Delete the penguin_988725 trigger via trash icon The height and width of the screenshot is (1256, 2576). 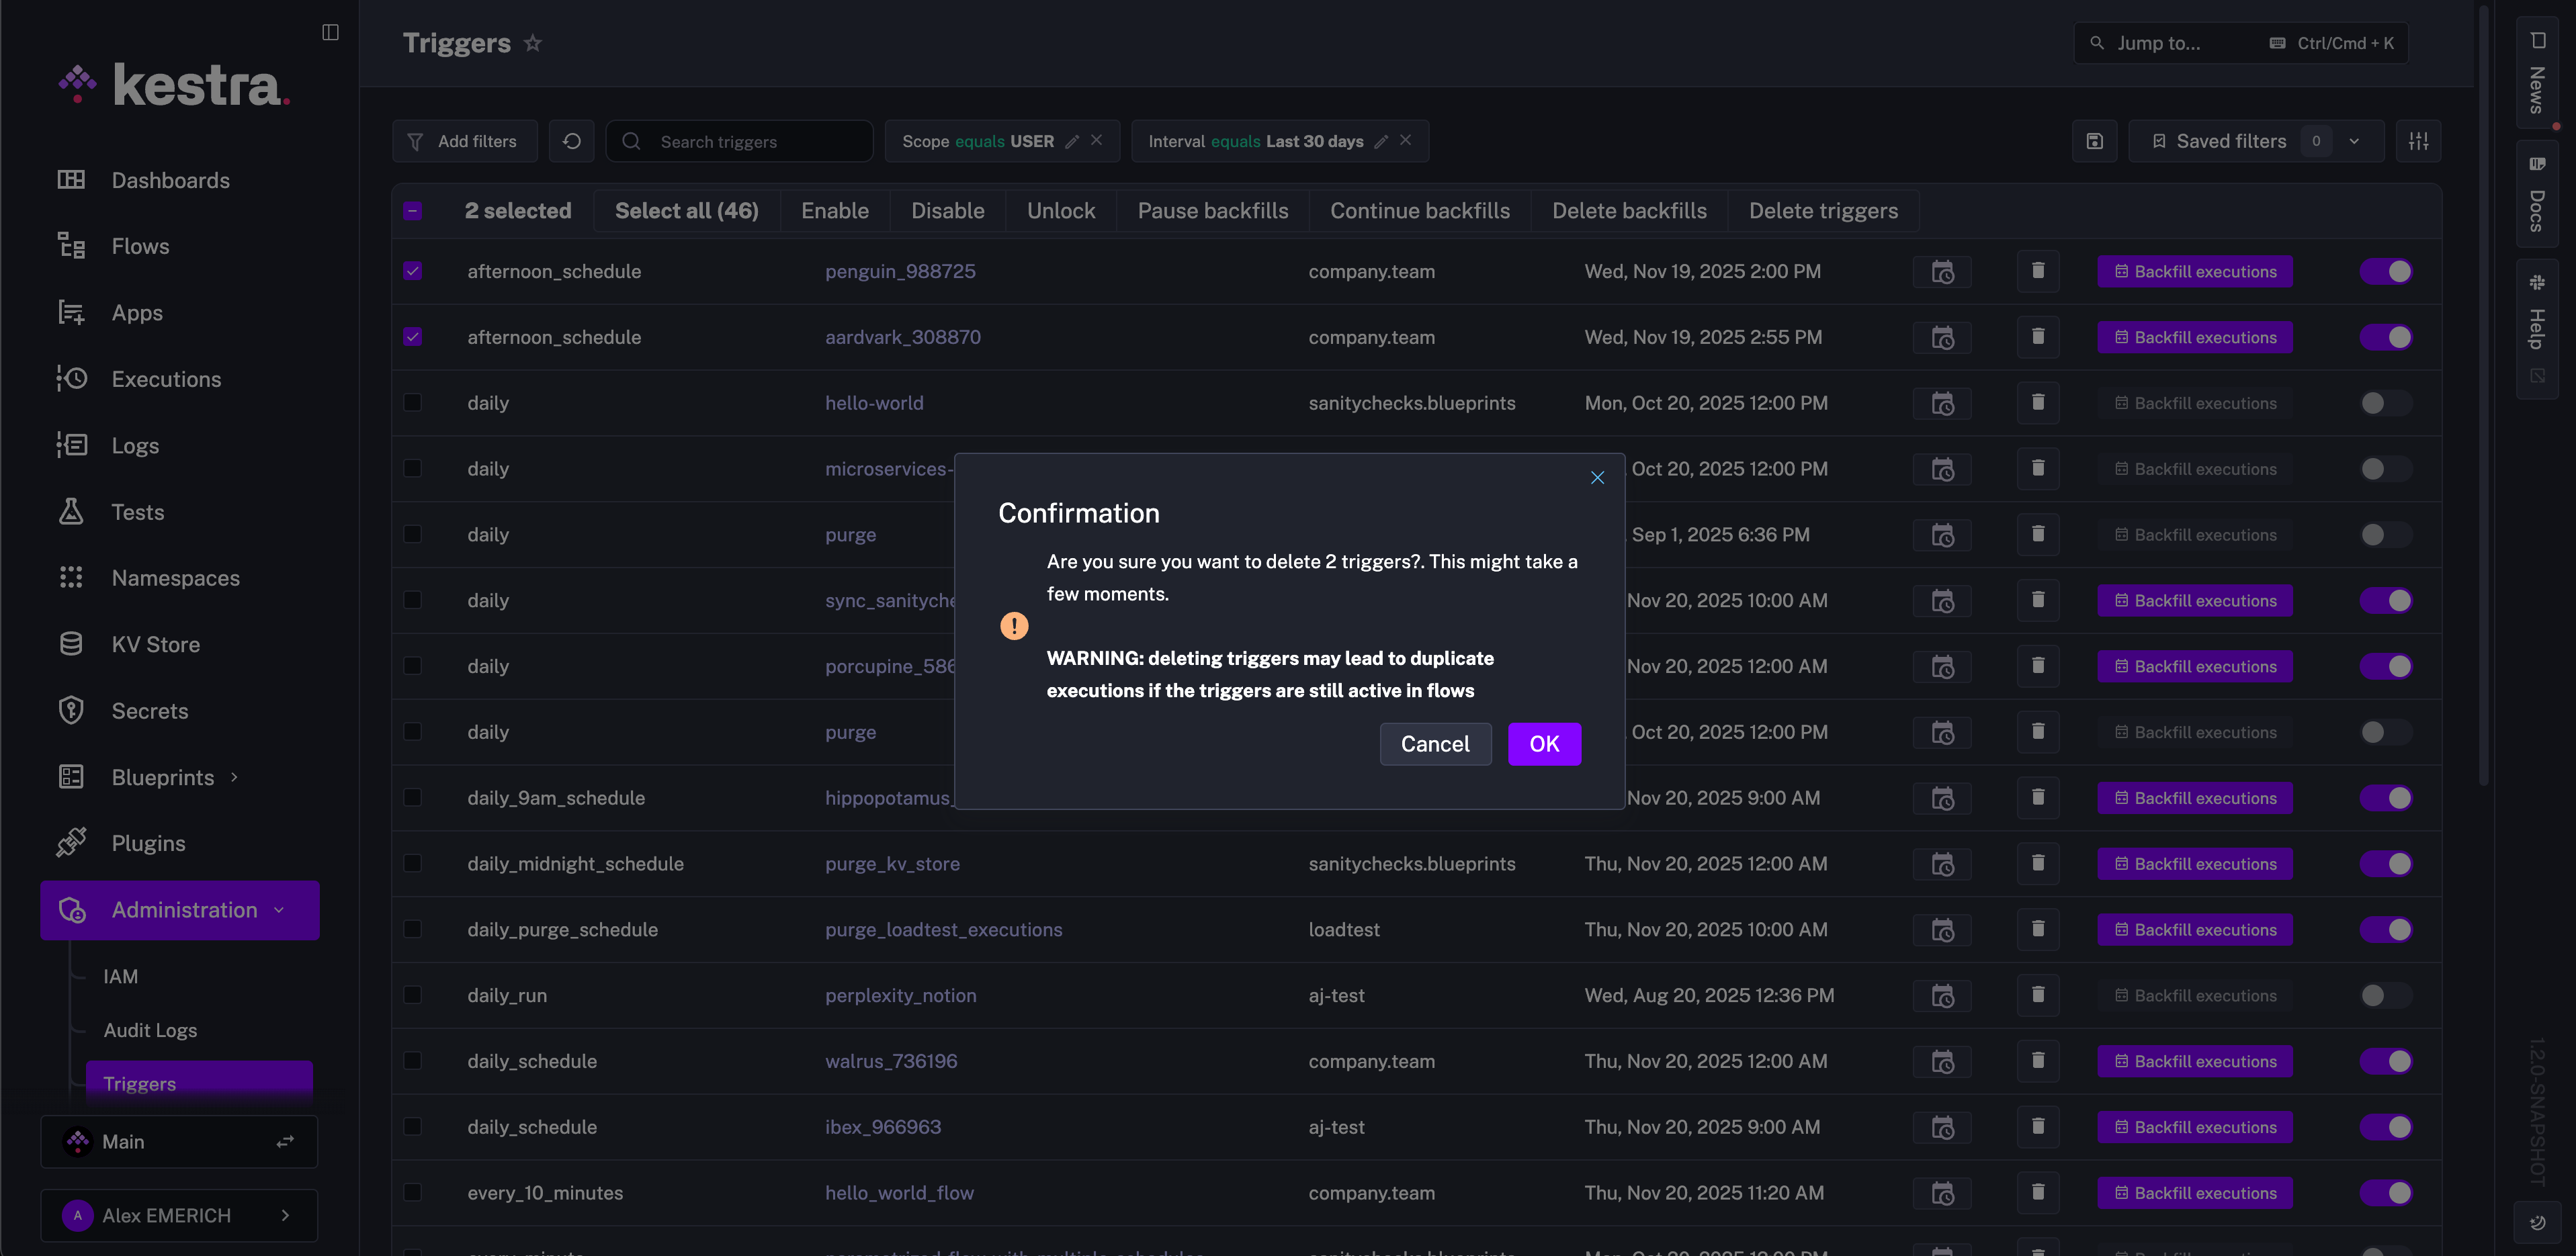pyautogui.click(x=2037, y=271)
